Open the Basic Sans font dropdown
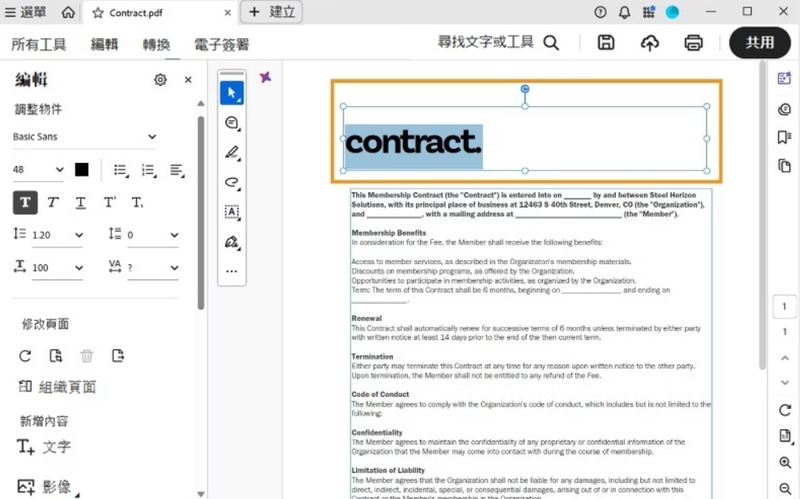The width and height of the screenshot is (800, 499). (84, 137)
